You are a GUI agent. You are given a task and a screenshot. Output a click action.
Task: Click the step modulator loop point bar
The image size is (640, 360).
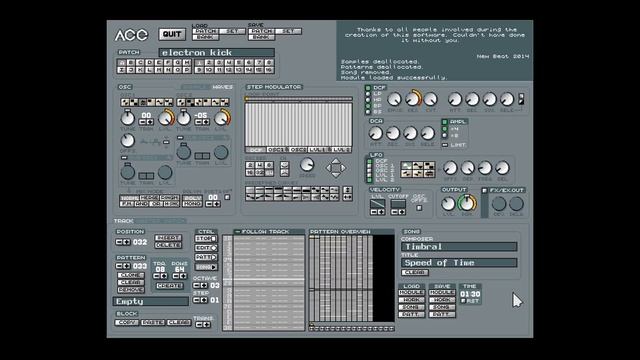coord(298,99)
